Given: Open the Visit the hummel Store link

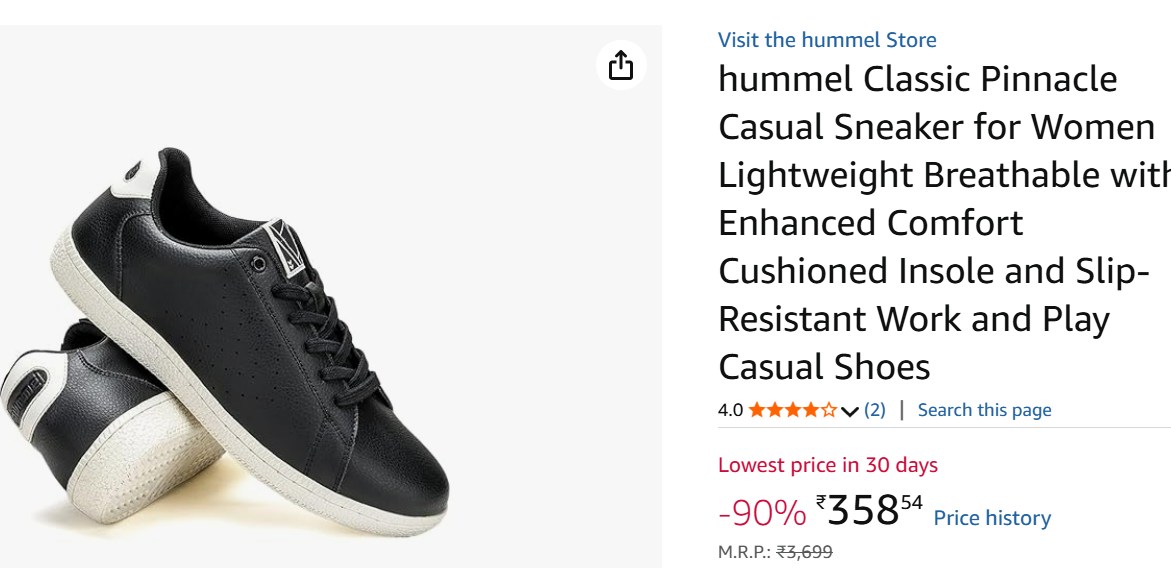Looking at the screenshot, I should pyautogui.click(x=827, y=40).
